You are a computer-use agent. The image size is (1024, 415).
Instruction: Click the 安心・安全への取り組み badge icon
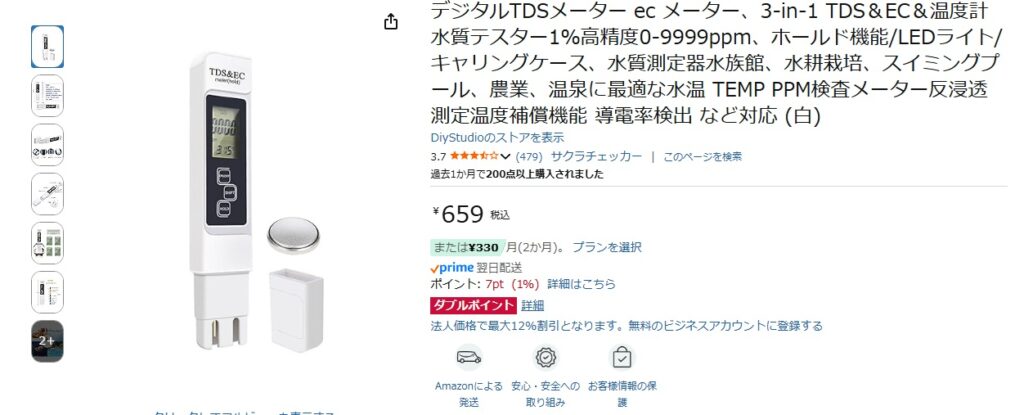point(545,357)
